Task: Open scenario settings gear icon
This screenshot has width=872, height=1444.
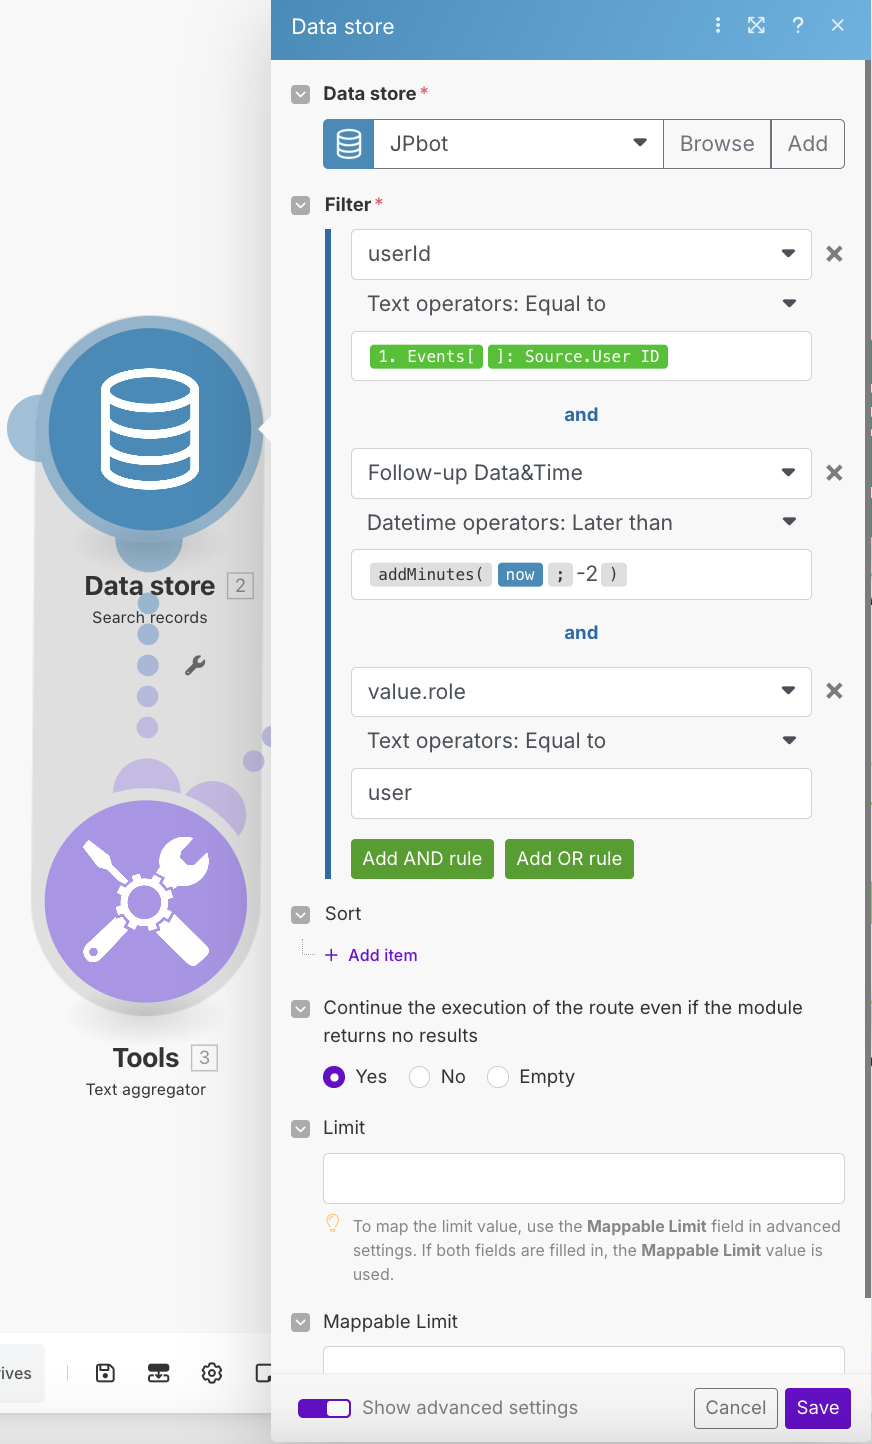Action: click(212, 1373)
